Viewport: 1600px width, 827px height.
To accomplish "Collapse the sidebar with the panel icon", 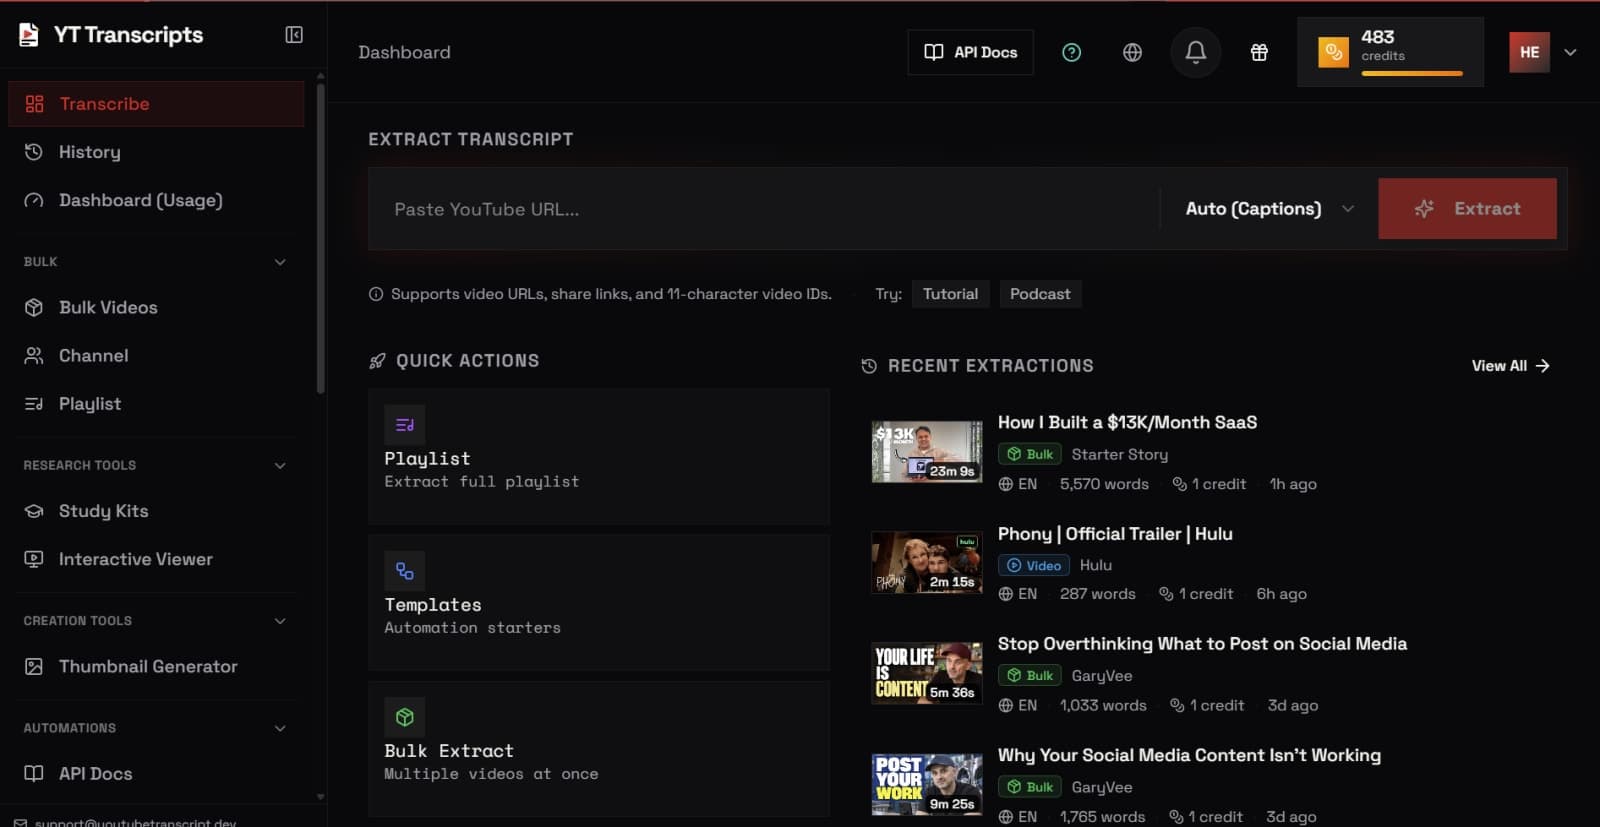I will click(x=294, y=35).
